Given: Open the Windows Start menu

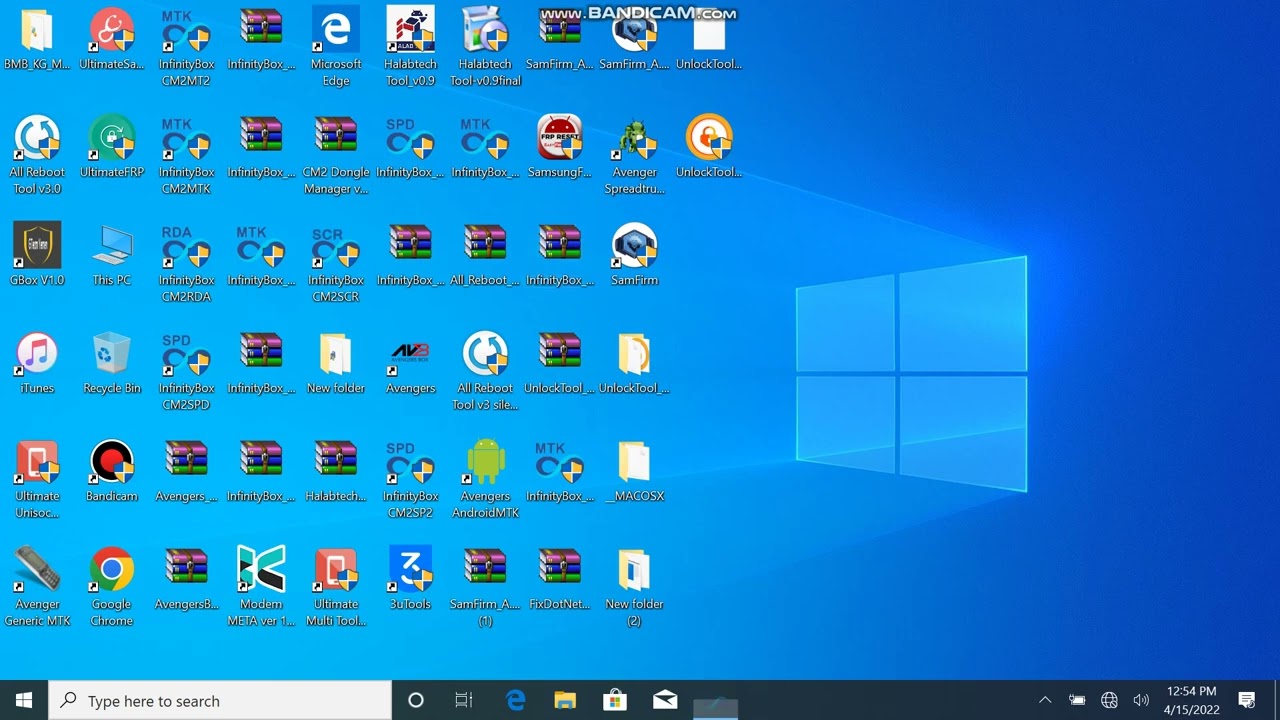Looking at the screenshot, I should coord(24,700).
